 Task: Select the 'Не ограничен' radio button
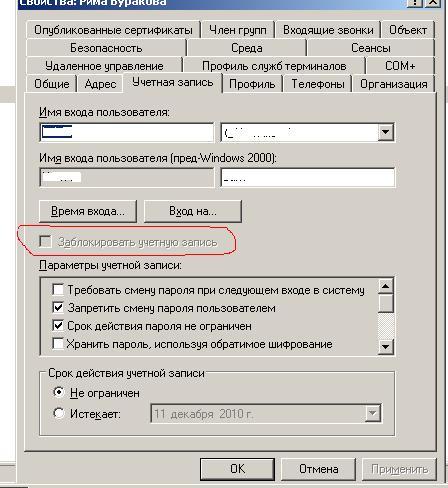click(x=59, y=392)
